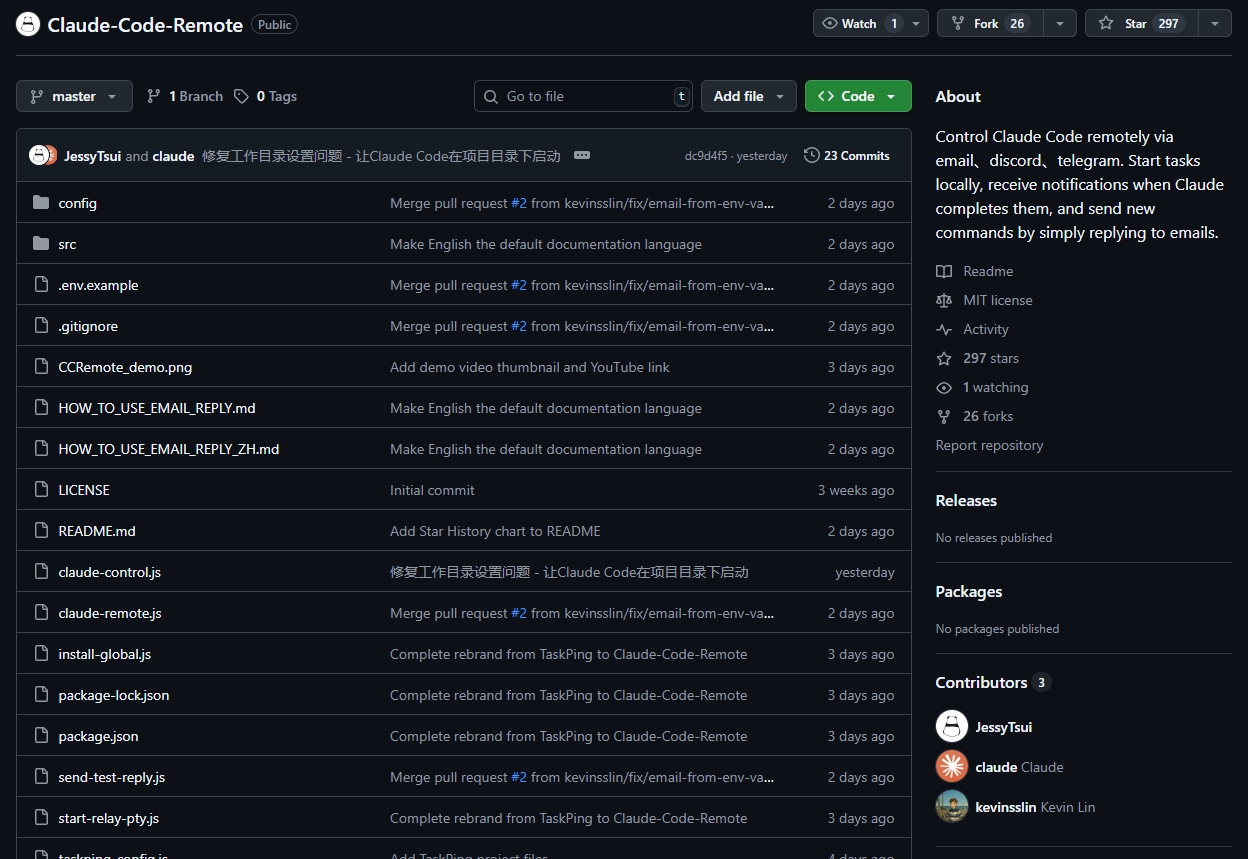View the 23 Commits history
The width and height of the screenshot is (1248, 859).
847,155
